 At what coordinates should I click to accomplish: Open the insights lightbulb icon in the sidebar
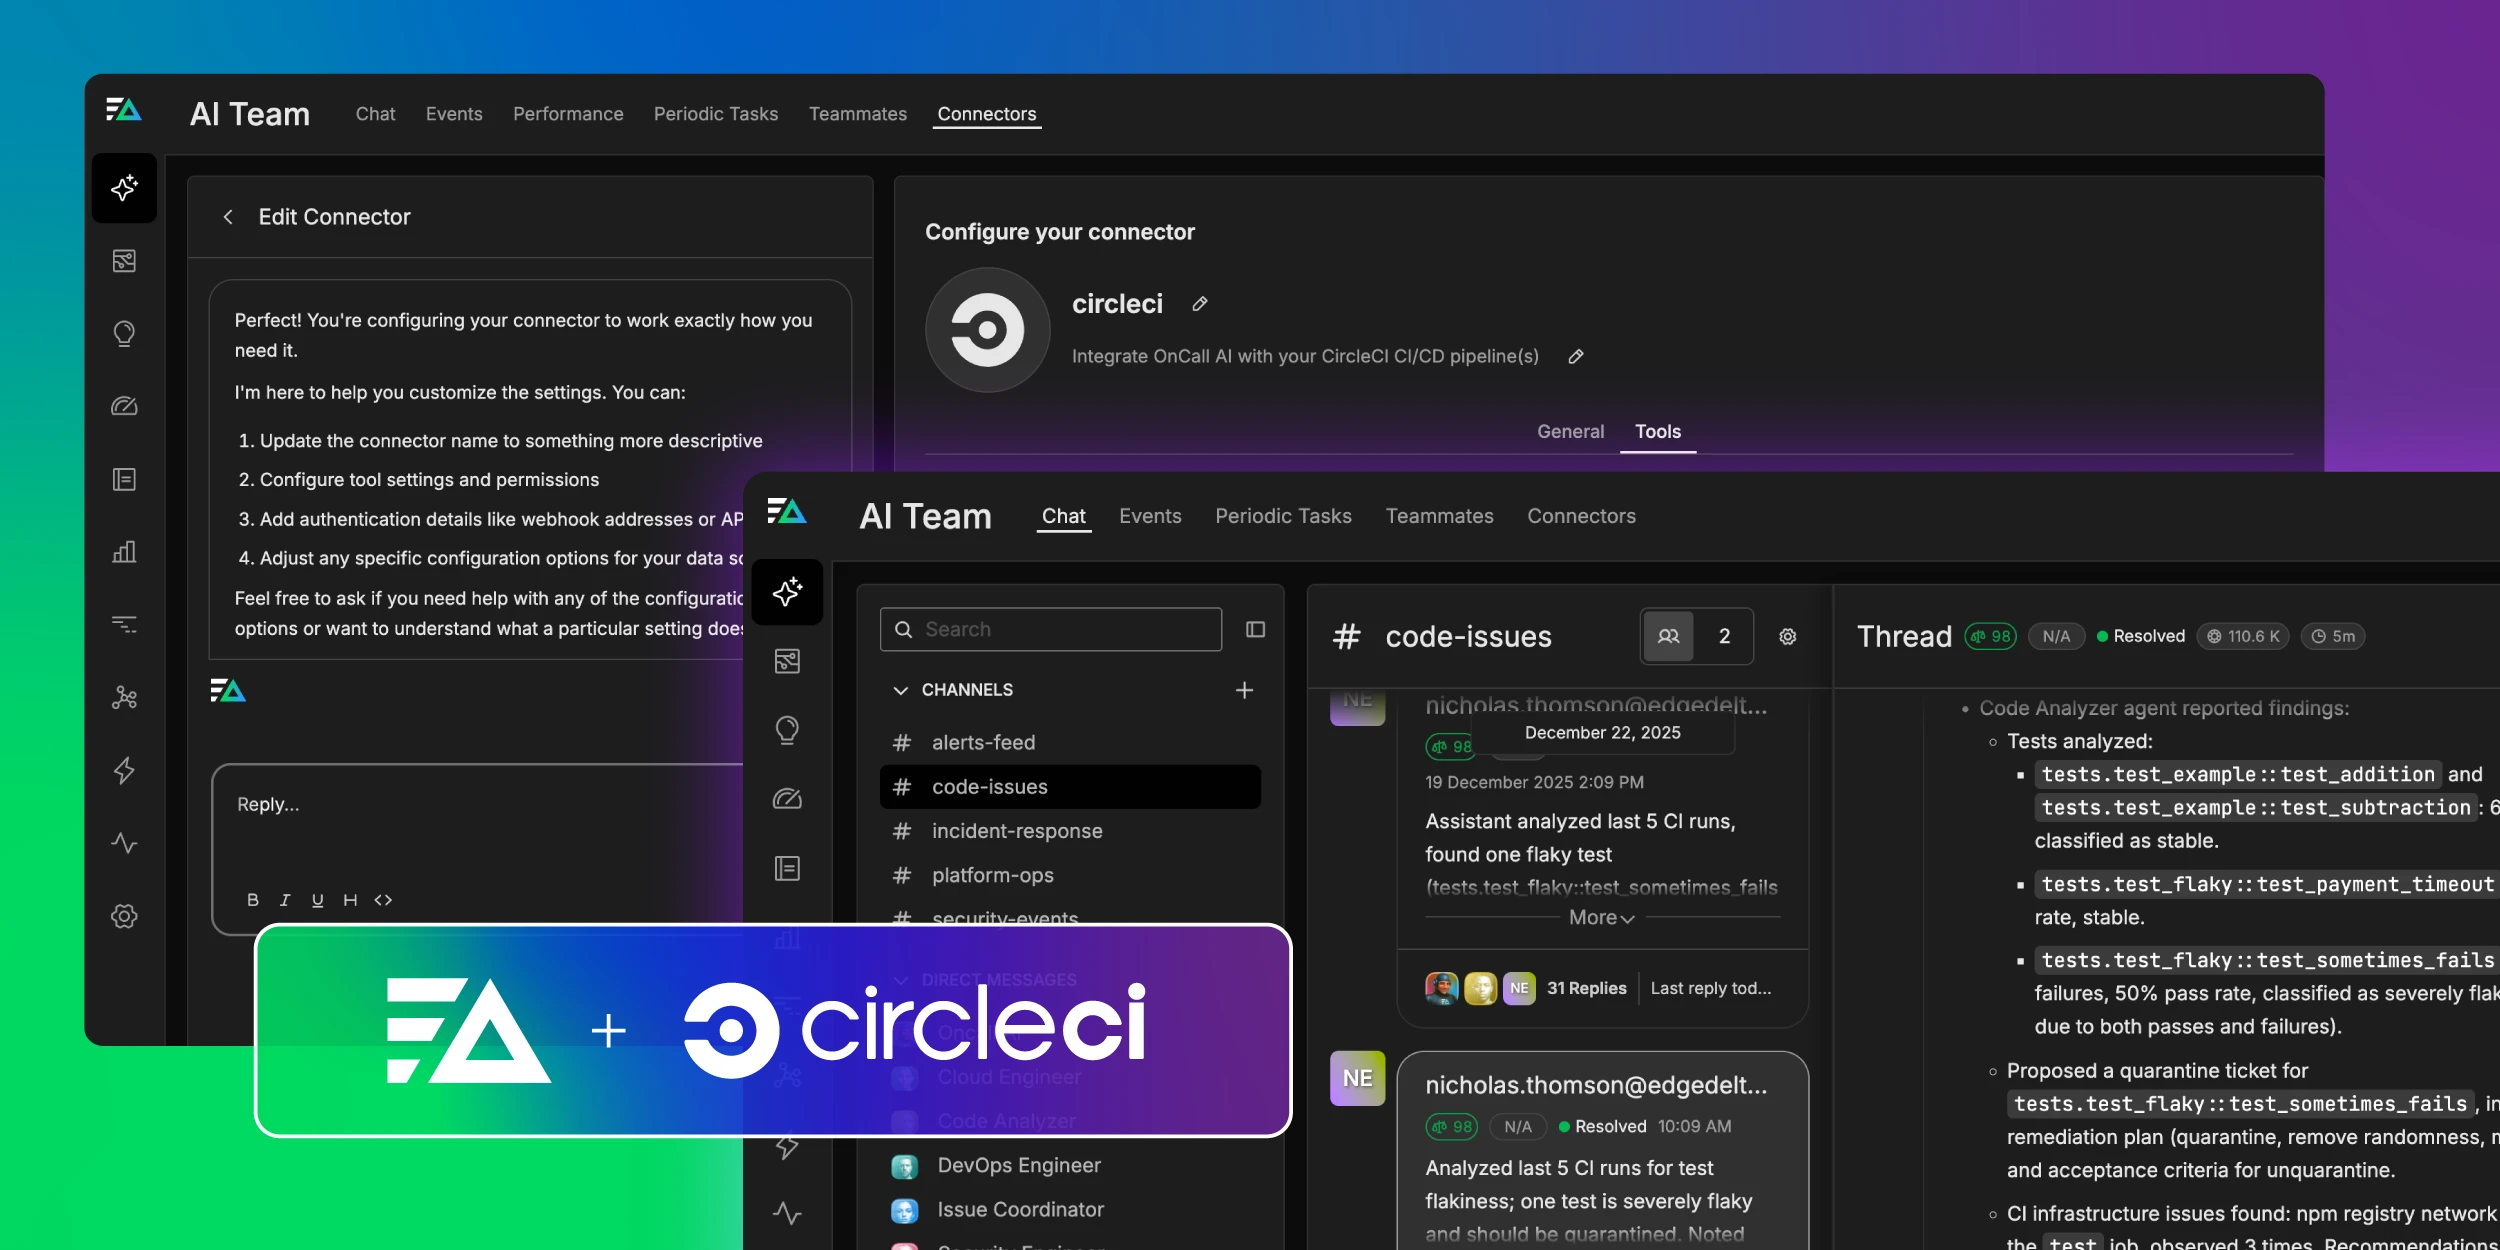point(125,333)
